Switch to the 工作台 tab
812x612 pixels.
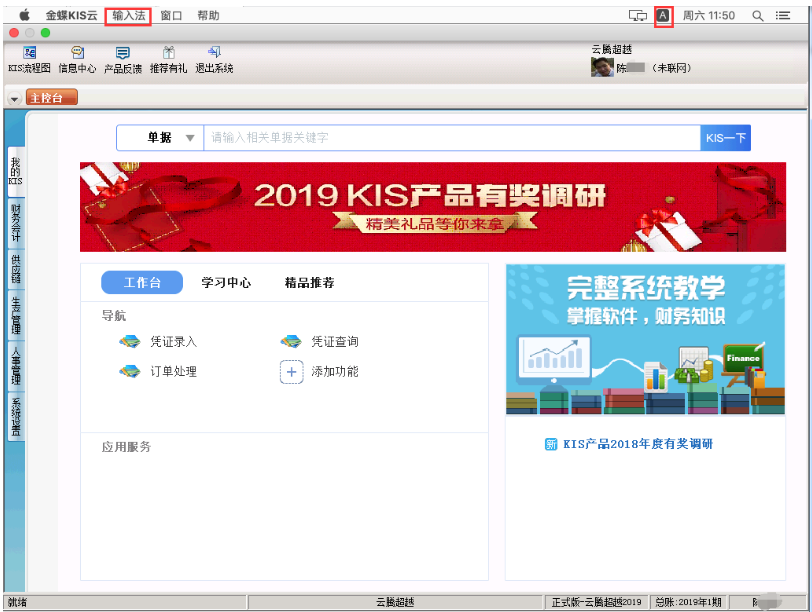tap(142, 282)
